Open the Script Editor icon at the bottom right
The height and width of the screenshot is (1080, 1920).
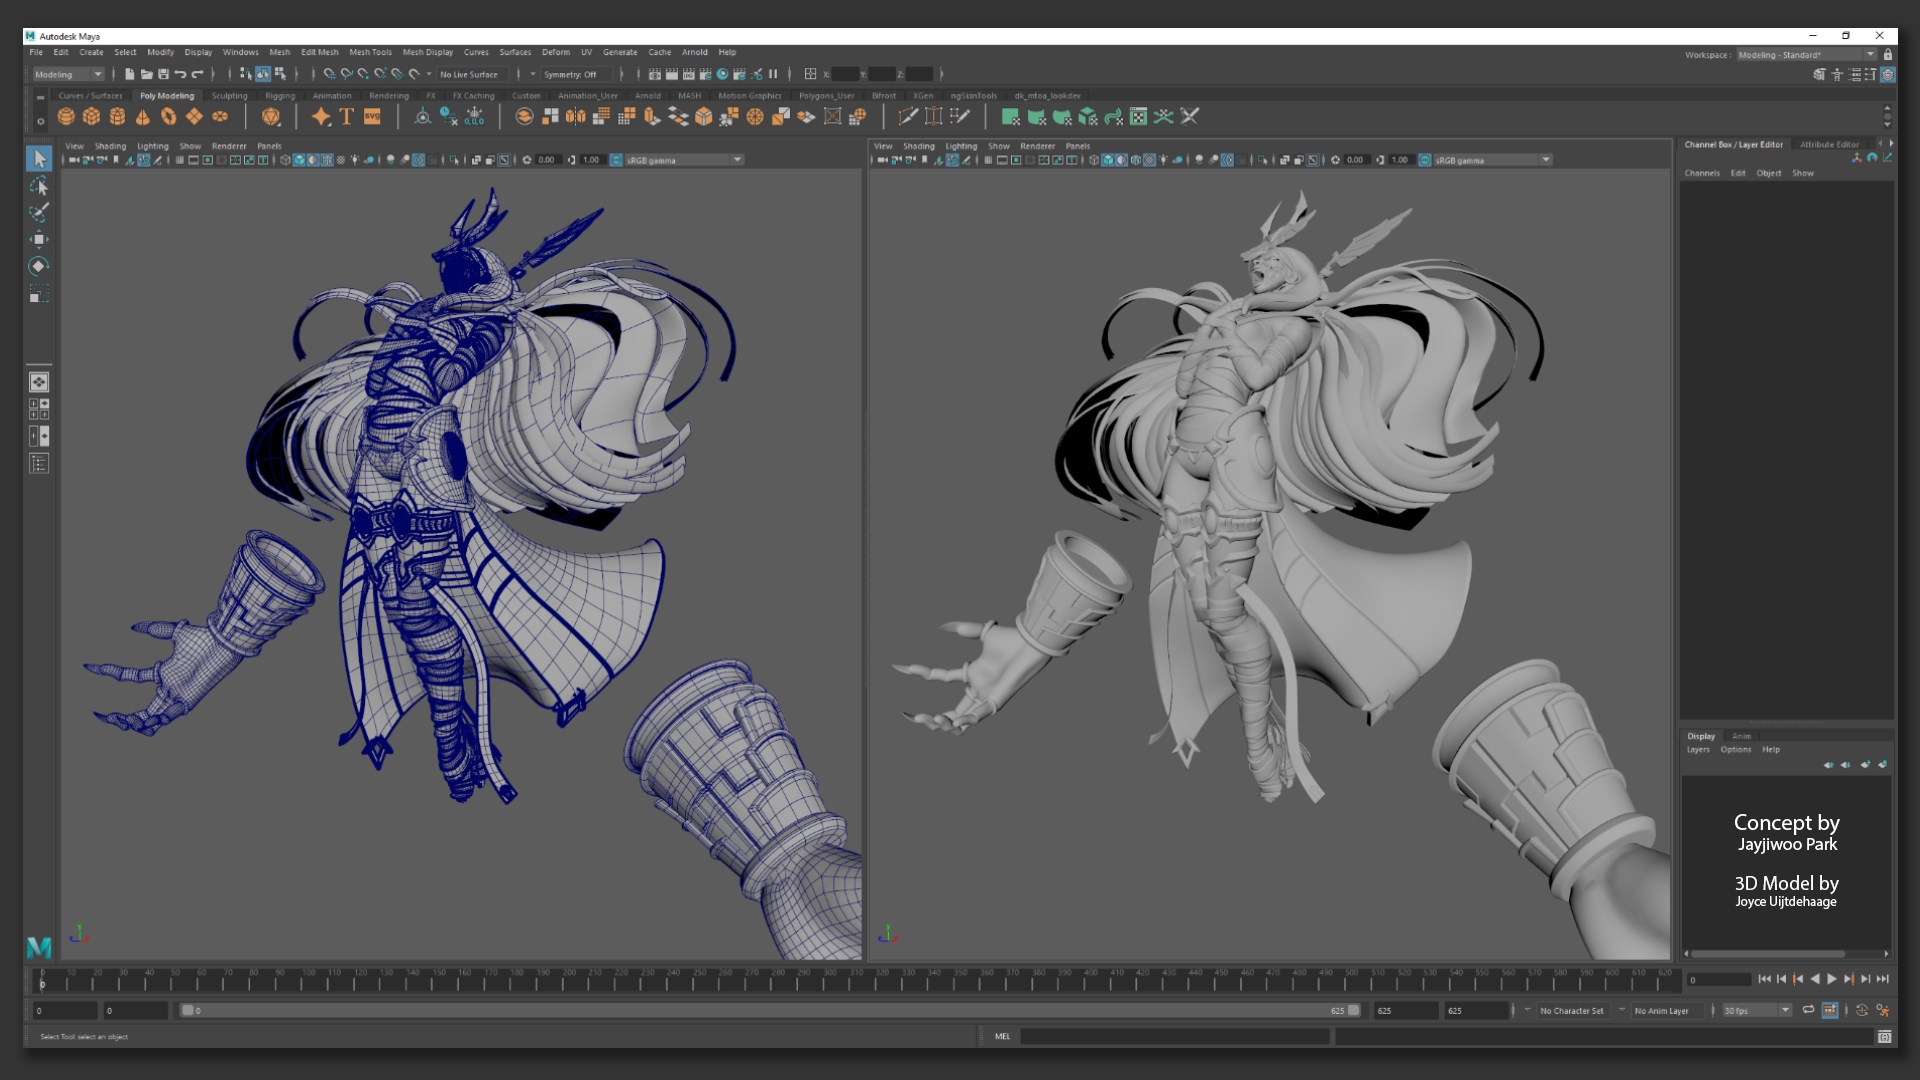pyautogui.click(x=1884, y=1037)
